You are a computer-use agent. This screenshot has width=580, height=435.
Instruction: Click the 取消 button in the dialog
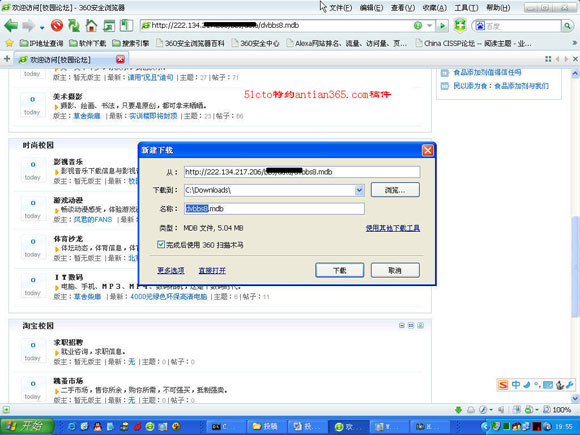395,270
